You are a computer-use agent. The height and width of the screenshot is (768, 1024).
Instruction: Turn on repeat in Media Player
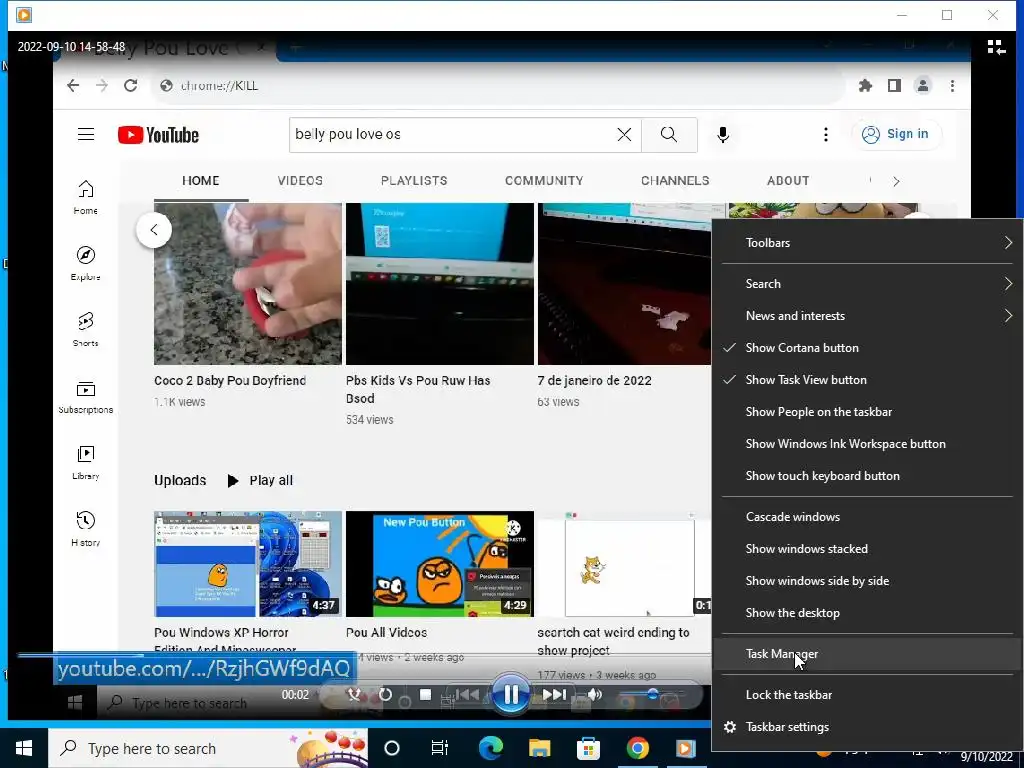[386, 694]
